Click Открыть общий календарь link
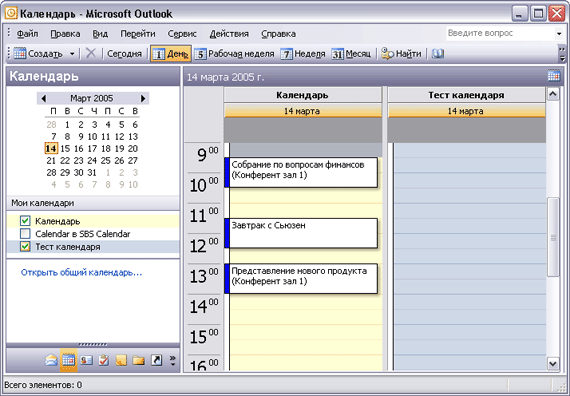Viewport: 570px width, 396px height. (x=81, y=272)
